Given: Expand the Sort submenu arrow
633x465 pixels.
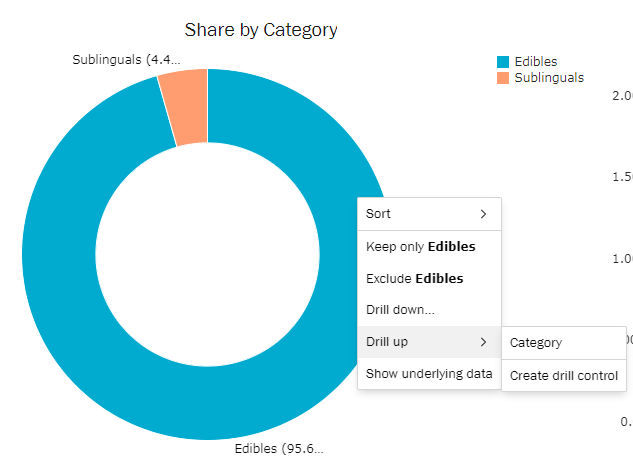Looking at the screenshot, I should [x=483, y=214].
